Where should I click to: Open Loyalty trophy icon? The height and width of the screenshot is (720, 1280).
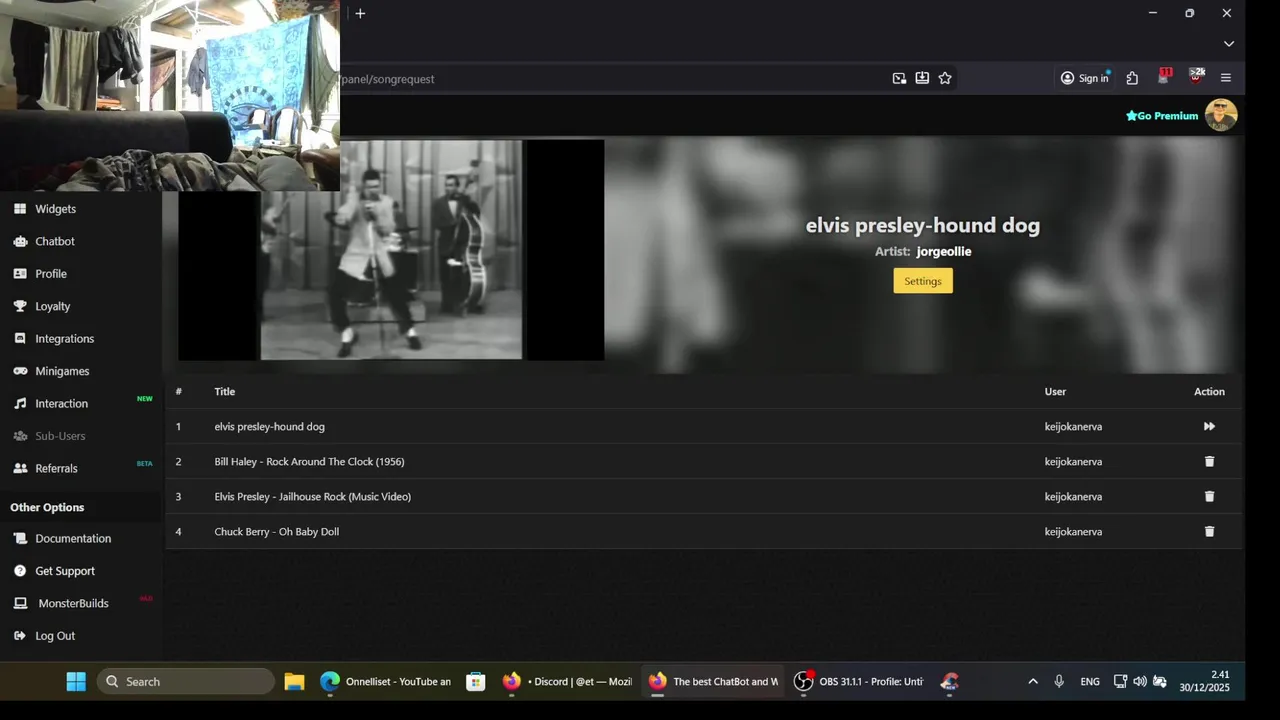coord(20,306)
